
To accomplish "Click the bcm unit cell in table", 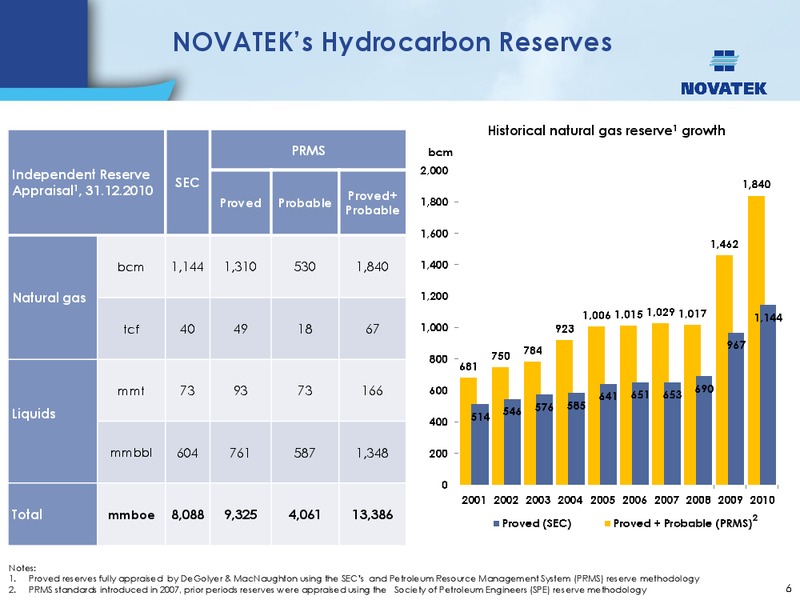I will [131, 267].
